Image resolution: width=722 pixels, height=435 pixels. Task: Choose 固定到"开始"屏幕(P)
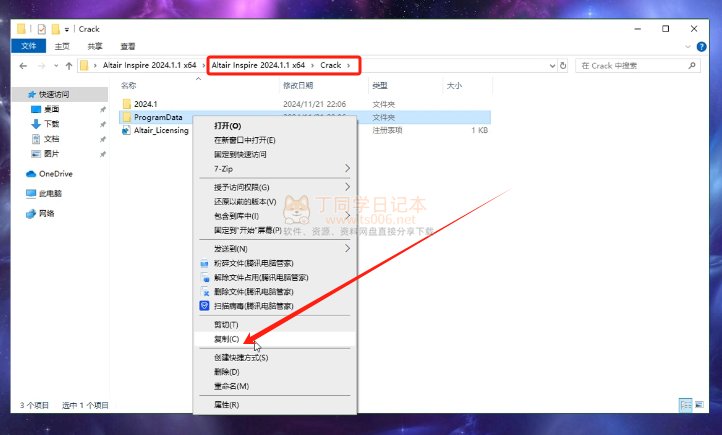(x=275, y=230)
